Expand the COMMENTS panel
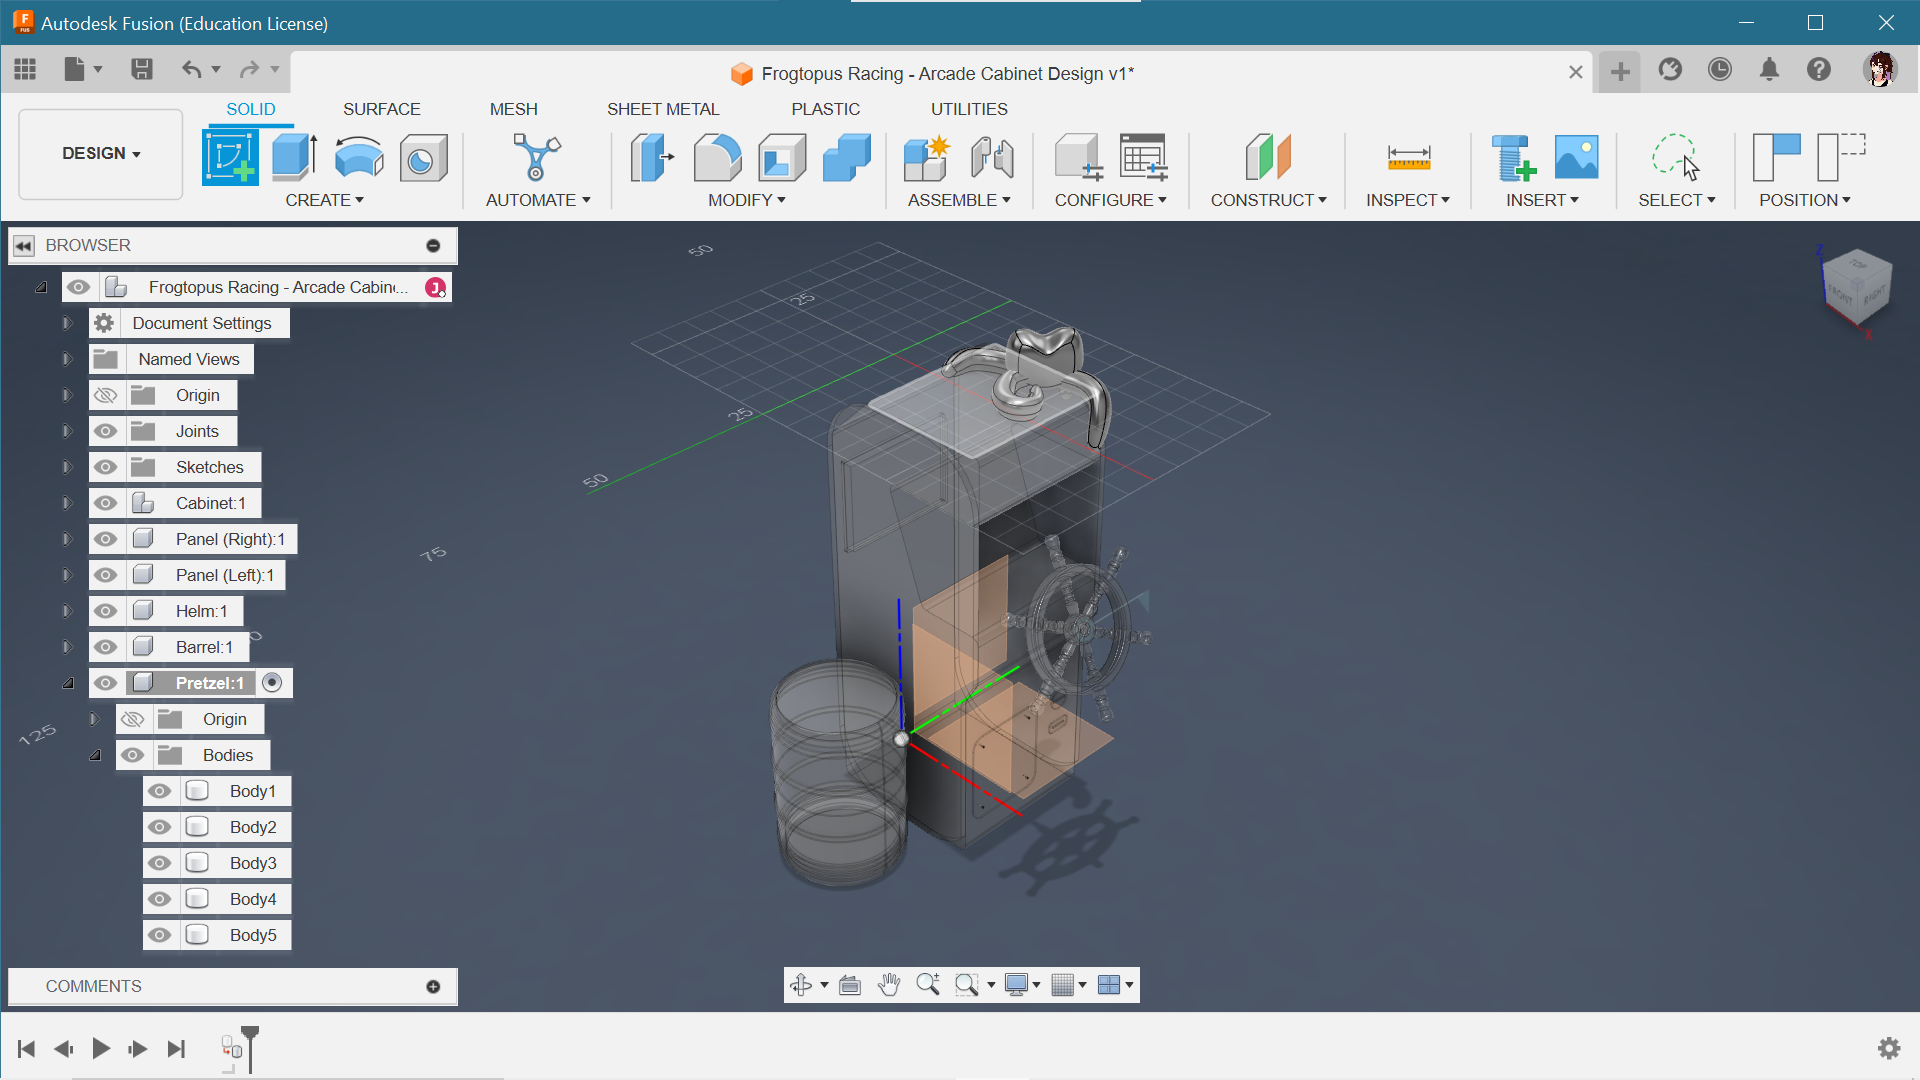The height and width of the screenshot is (1080, 1920). click(x=433, y=987)
